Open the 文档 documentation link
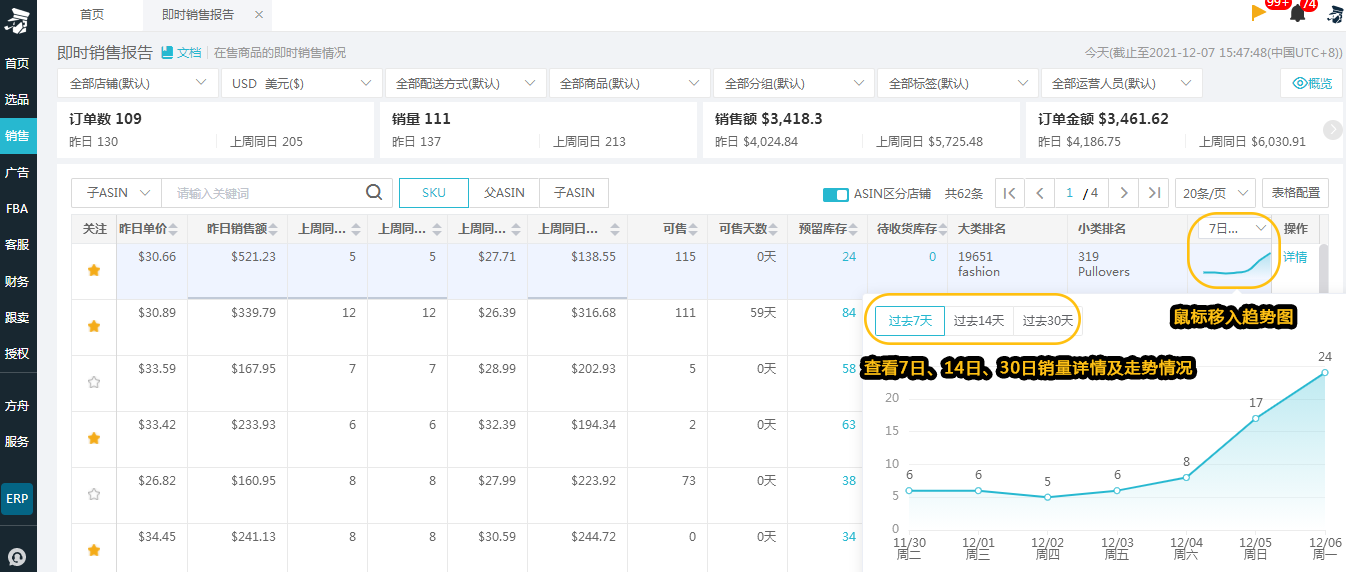This screenshot has height=572, width=1346. 182,53
